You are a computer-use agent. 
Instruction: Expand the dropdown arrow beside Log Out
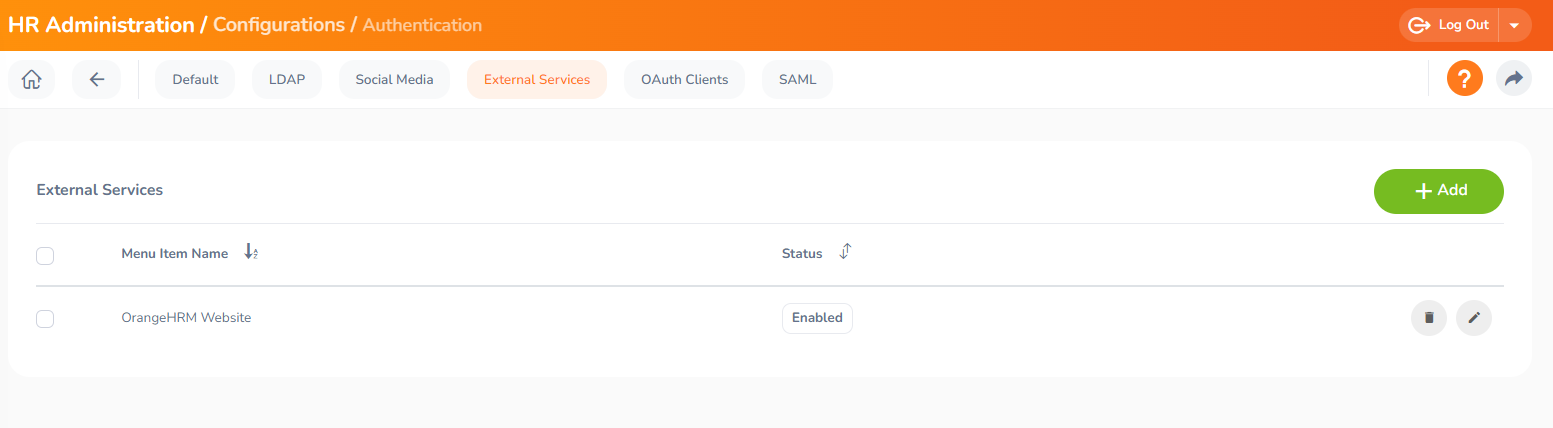click(1514, 26)
